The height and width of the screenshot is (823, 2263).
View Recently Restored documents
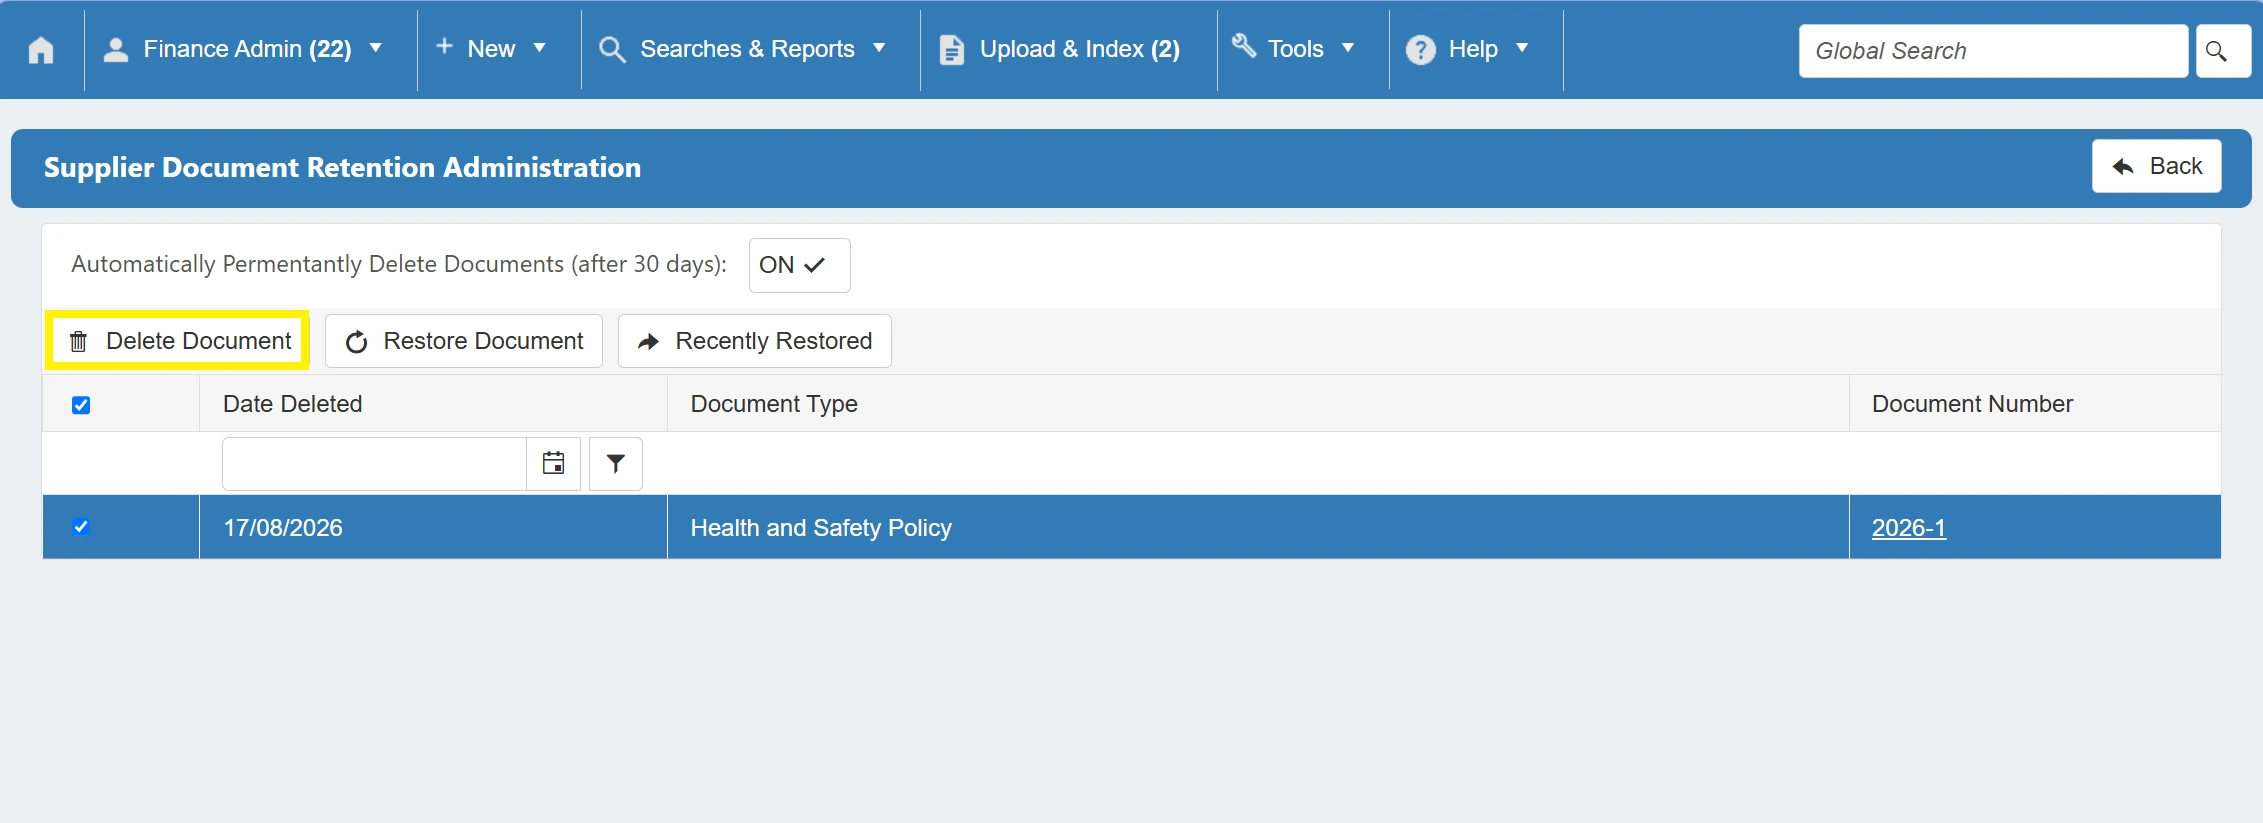click(x=755, y=341)
